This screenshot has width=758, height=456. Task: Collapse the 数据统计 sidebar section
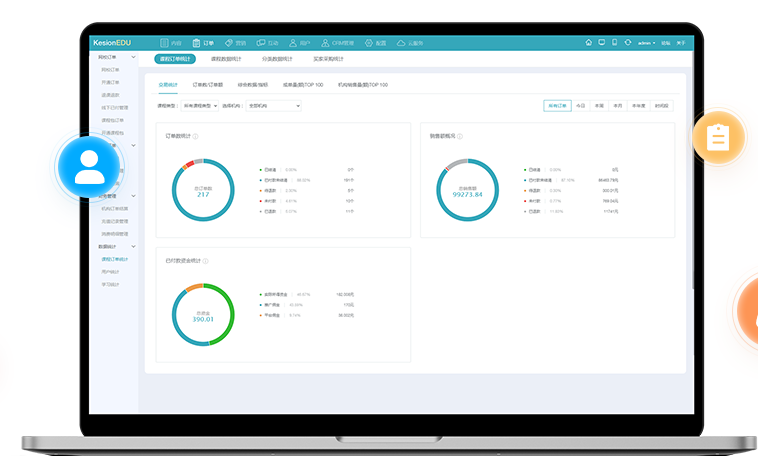(134, 246)
